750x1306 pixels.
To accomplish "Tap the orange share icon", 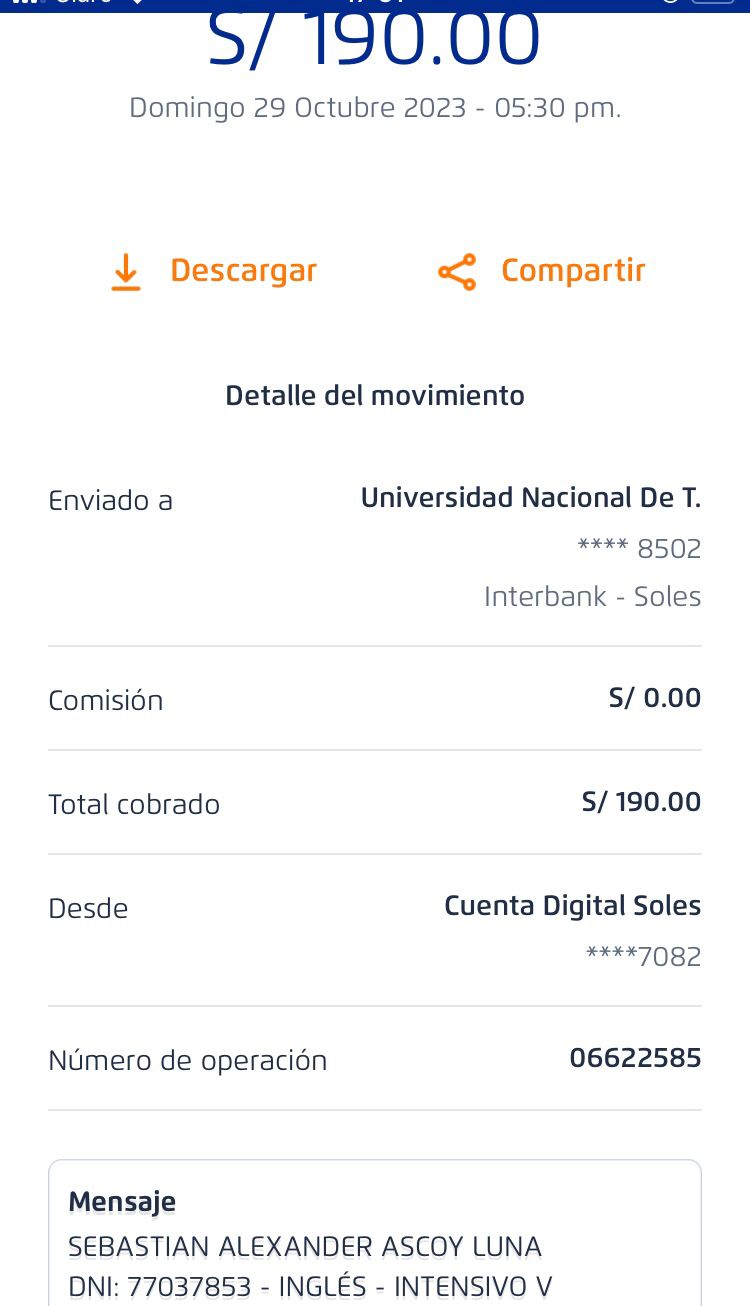I will click(457, 272).
